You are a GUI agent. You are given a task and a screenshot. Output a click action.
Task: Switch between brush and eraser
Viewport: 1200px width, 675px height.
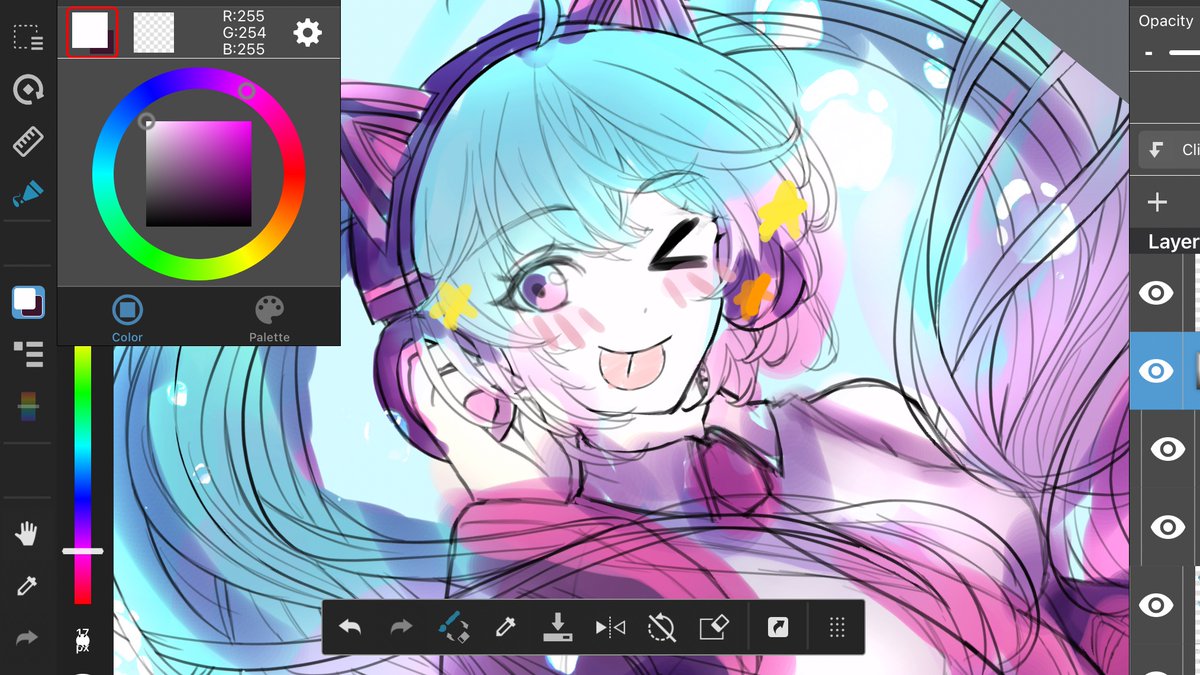tap(454, 627)
